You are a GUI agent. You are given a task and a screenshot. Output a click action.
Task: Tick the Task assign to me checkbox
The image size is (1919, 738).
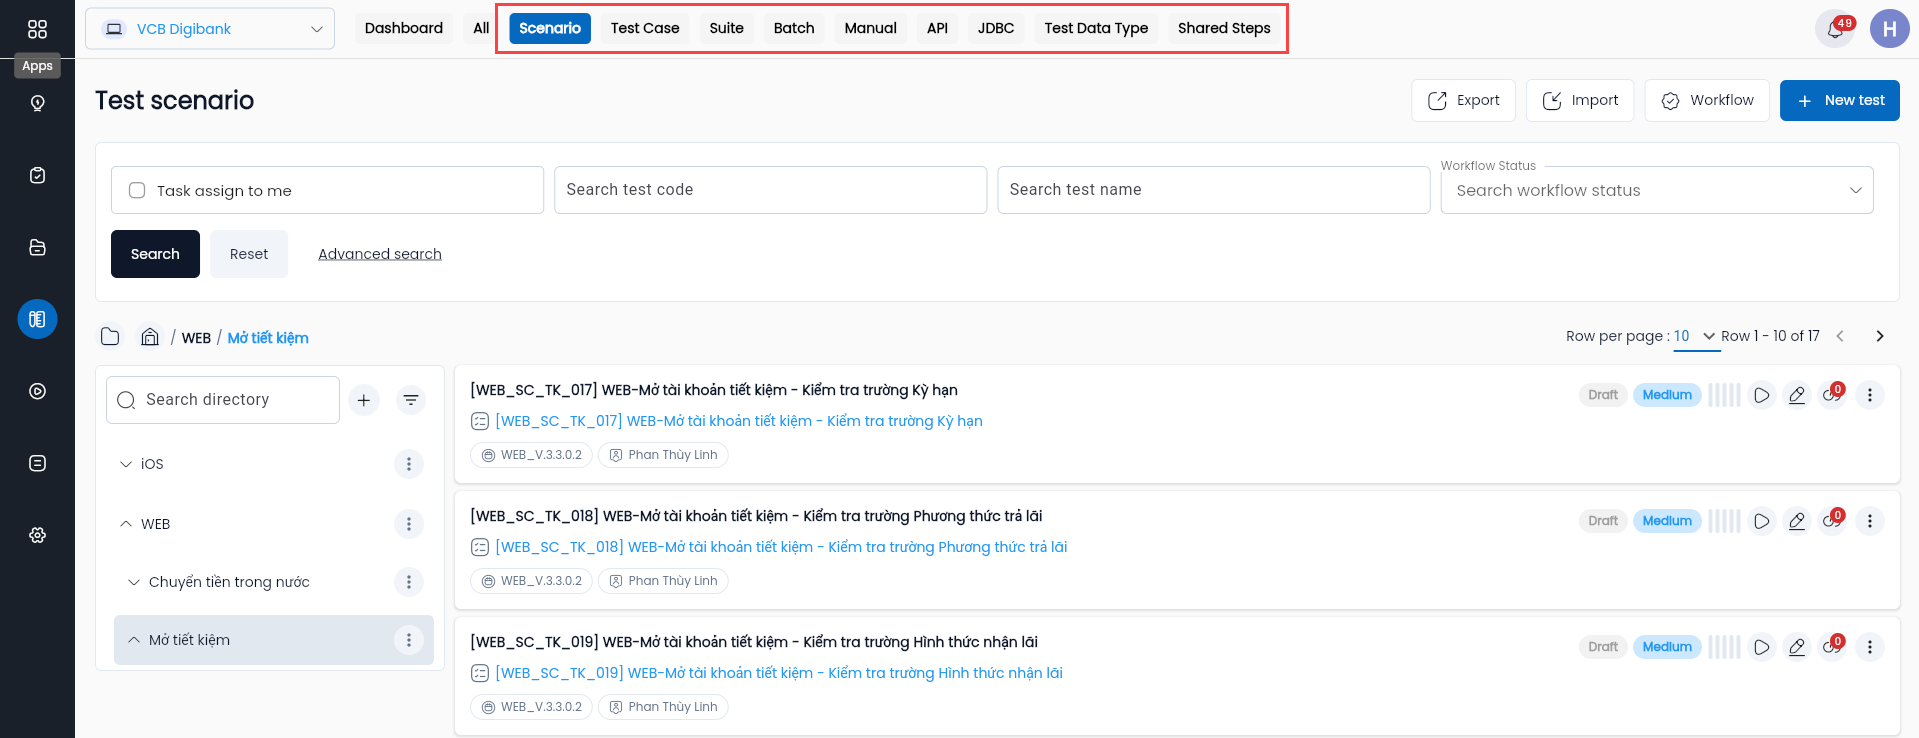(x=137, y=190)
